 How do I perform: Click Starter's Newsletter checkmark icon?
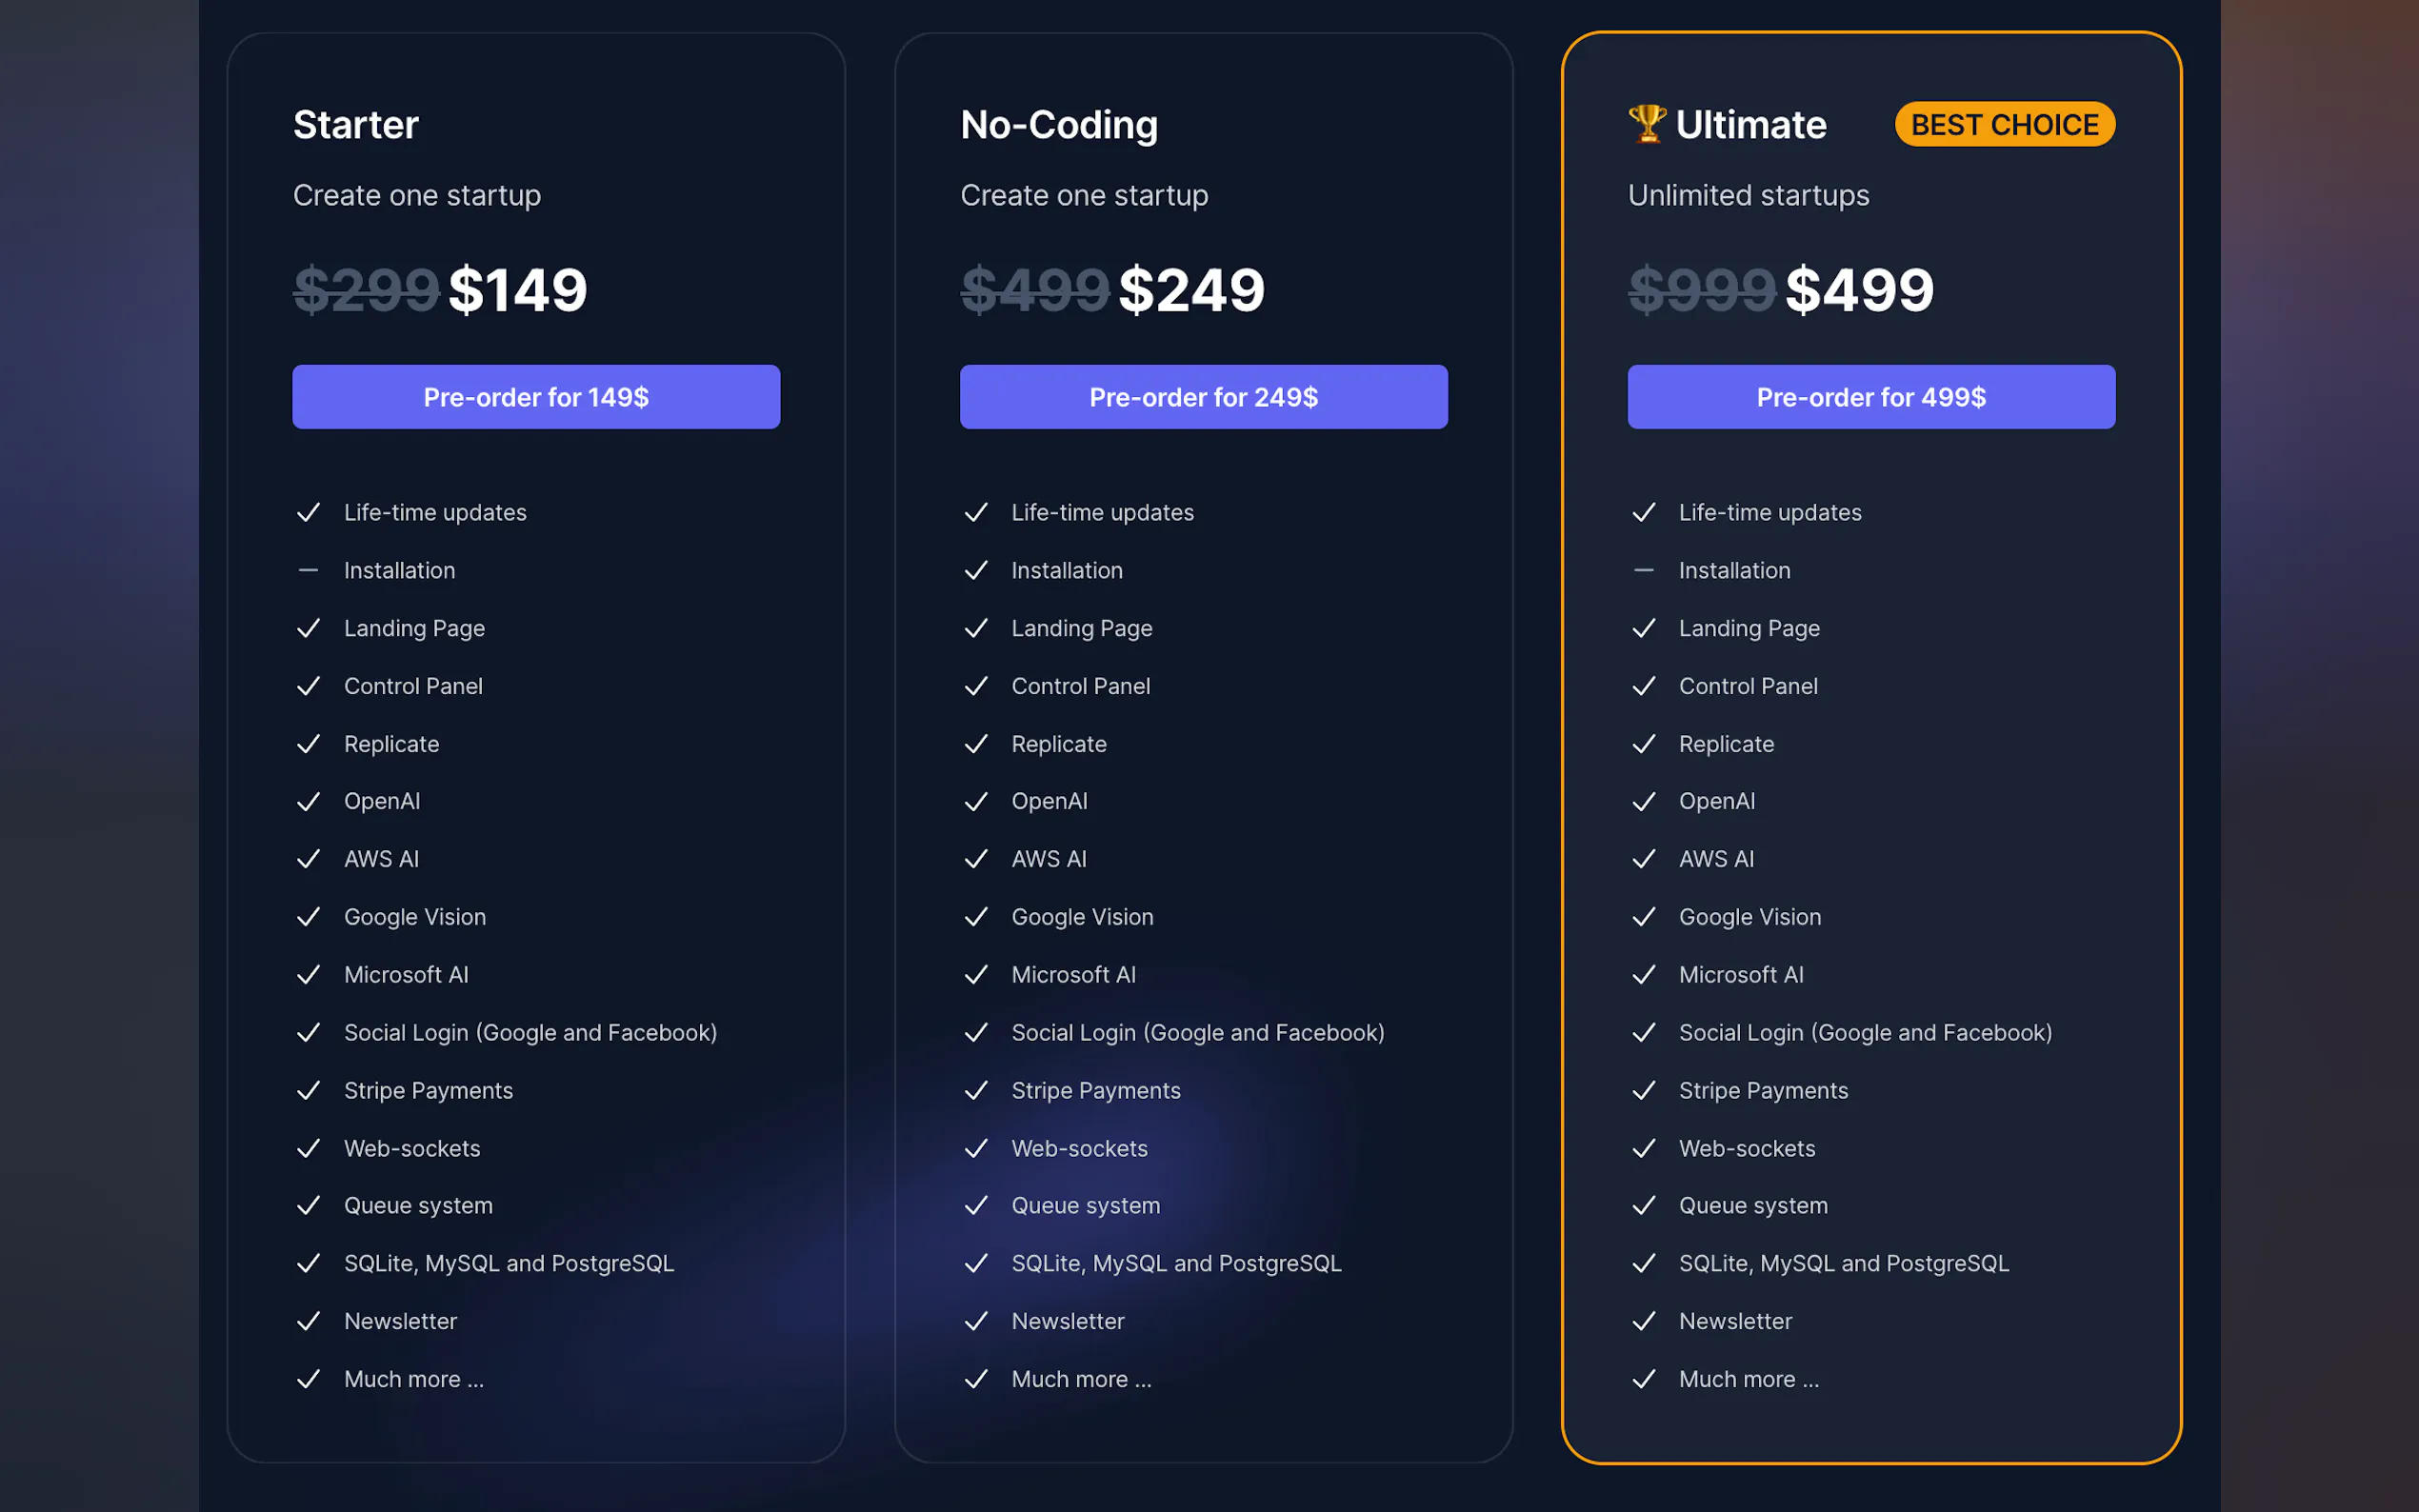click(308, 1322)
